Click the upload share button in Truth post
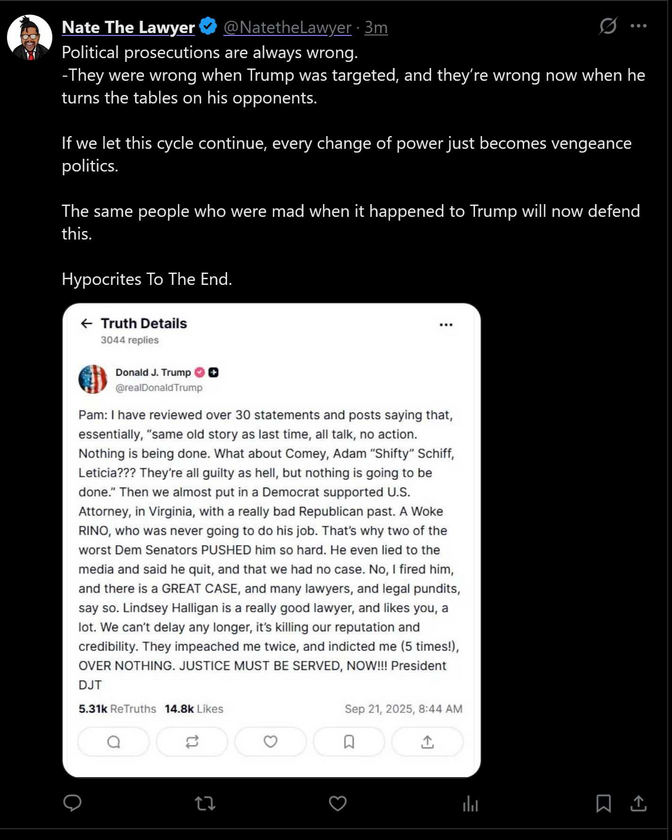Screen dimensions: 672x840 (427, 741)
